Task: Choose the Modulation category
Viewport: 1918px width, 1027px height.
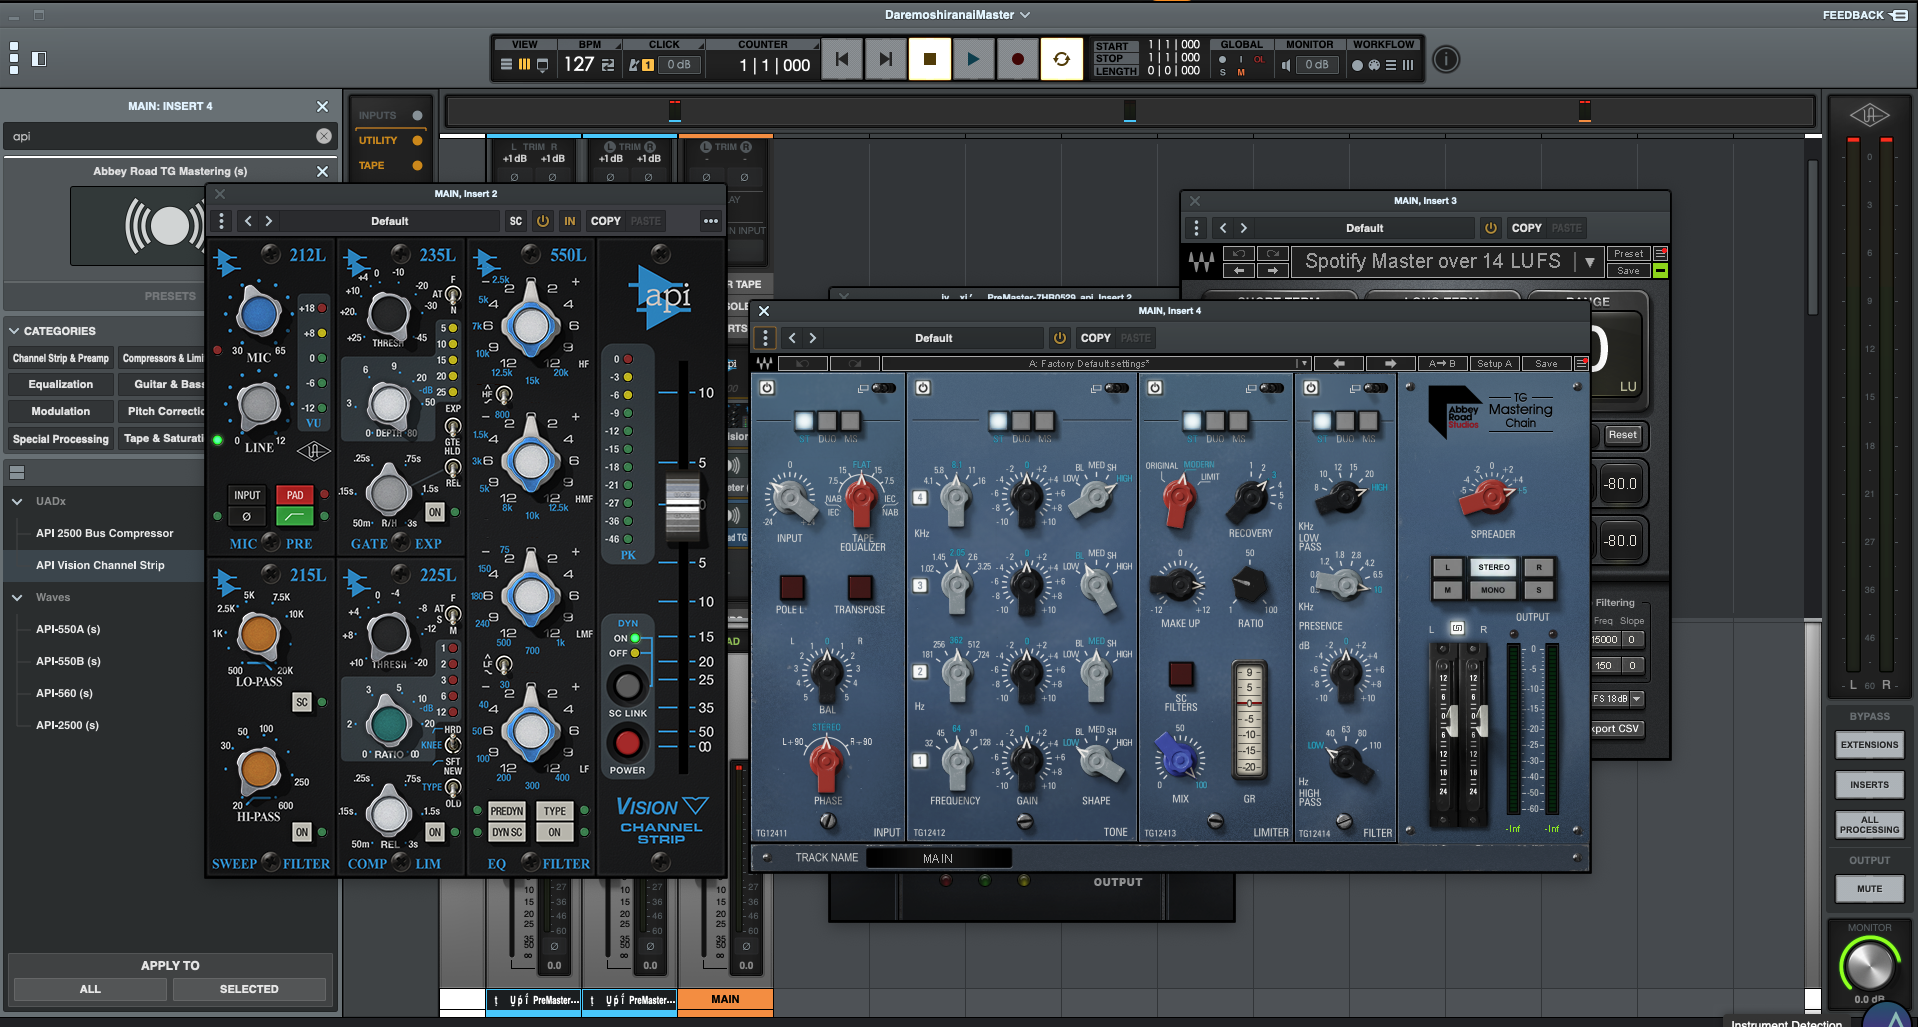Action: [60, 411]
